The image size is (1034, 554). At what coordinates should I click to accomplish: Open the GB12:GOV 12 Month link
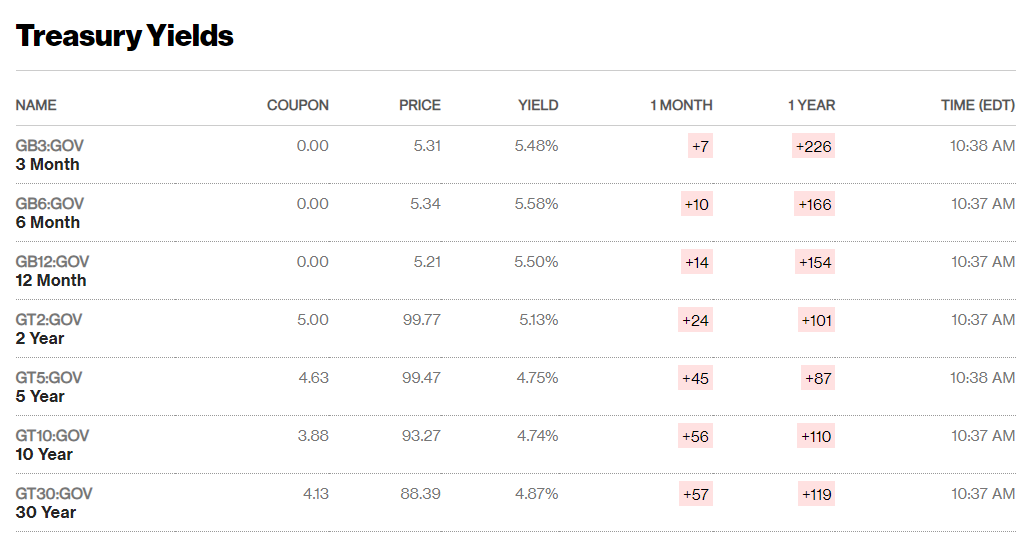52,271
